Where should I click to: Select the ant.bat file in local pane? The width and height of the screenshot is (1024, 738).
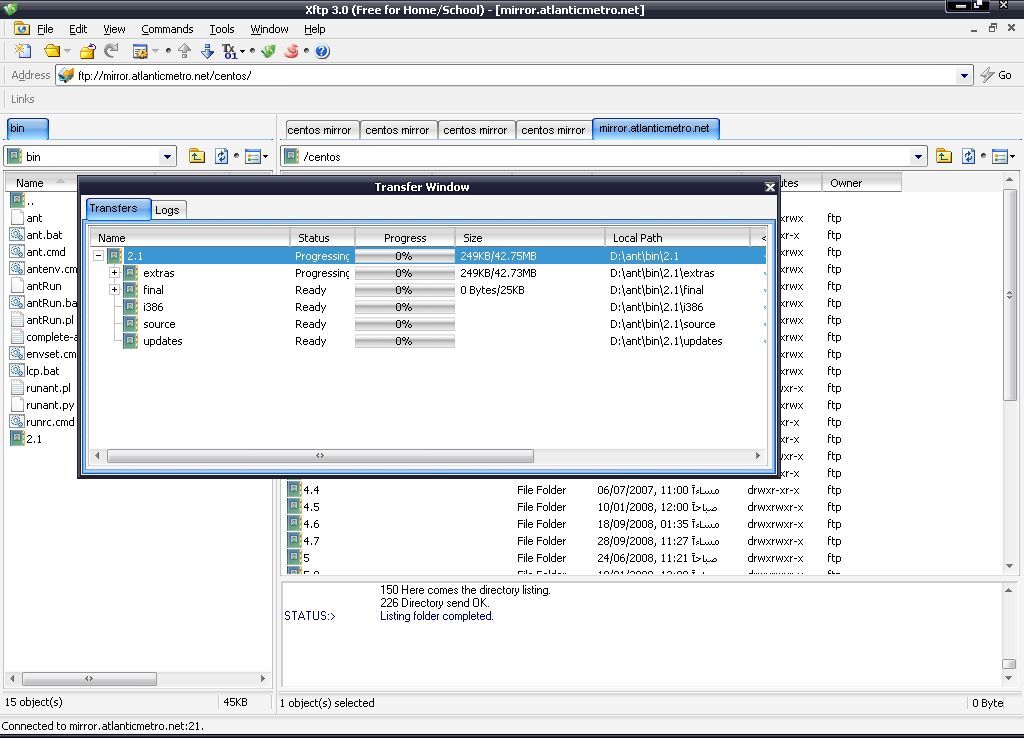pyautogui.click(x=42, y=235)
